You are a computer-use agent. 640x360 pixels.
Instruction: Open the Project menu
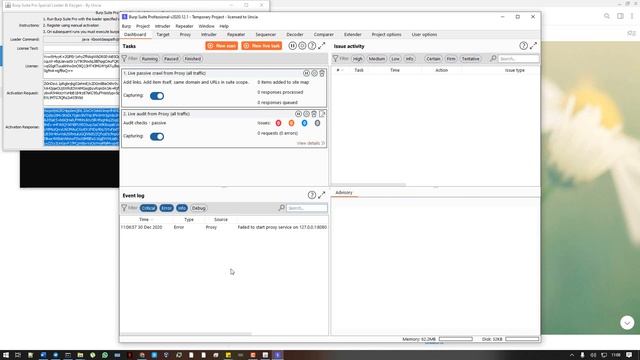[x=143, y=26]
